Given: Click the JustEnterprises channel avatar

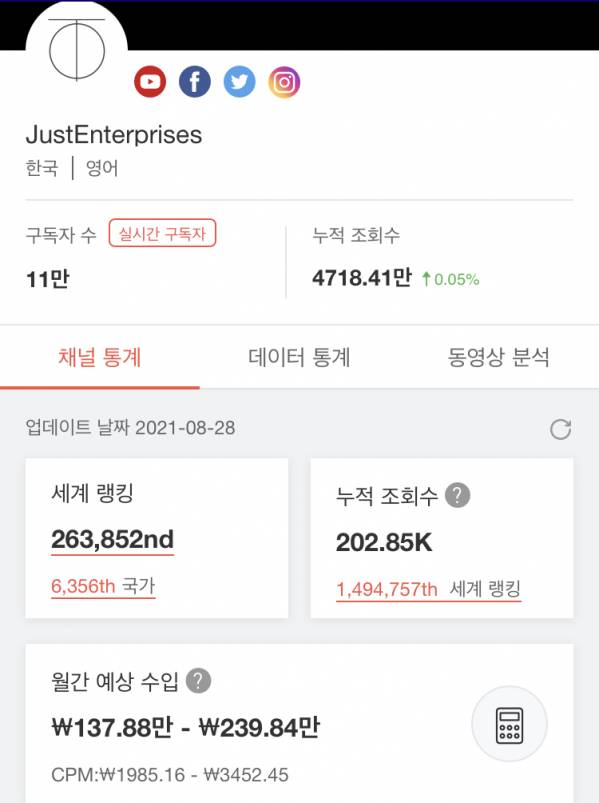Looking at the screenshot, I should pyautogui.click(x=77, y=50).
